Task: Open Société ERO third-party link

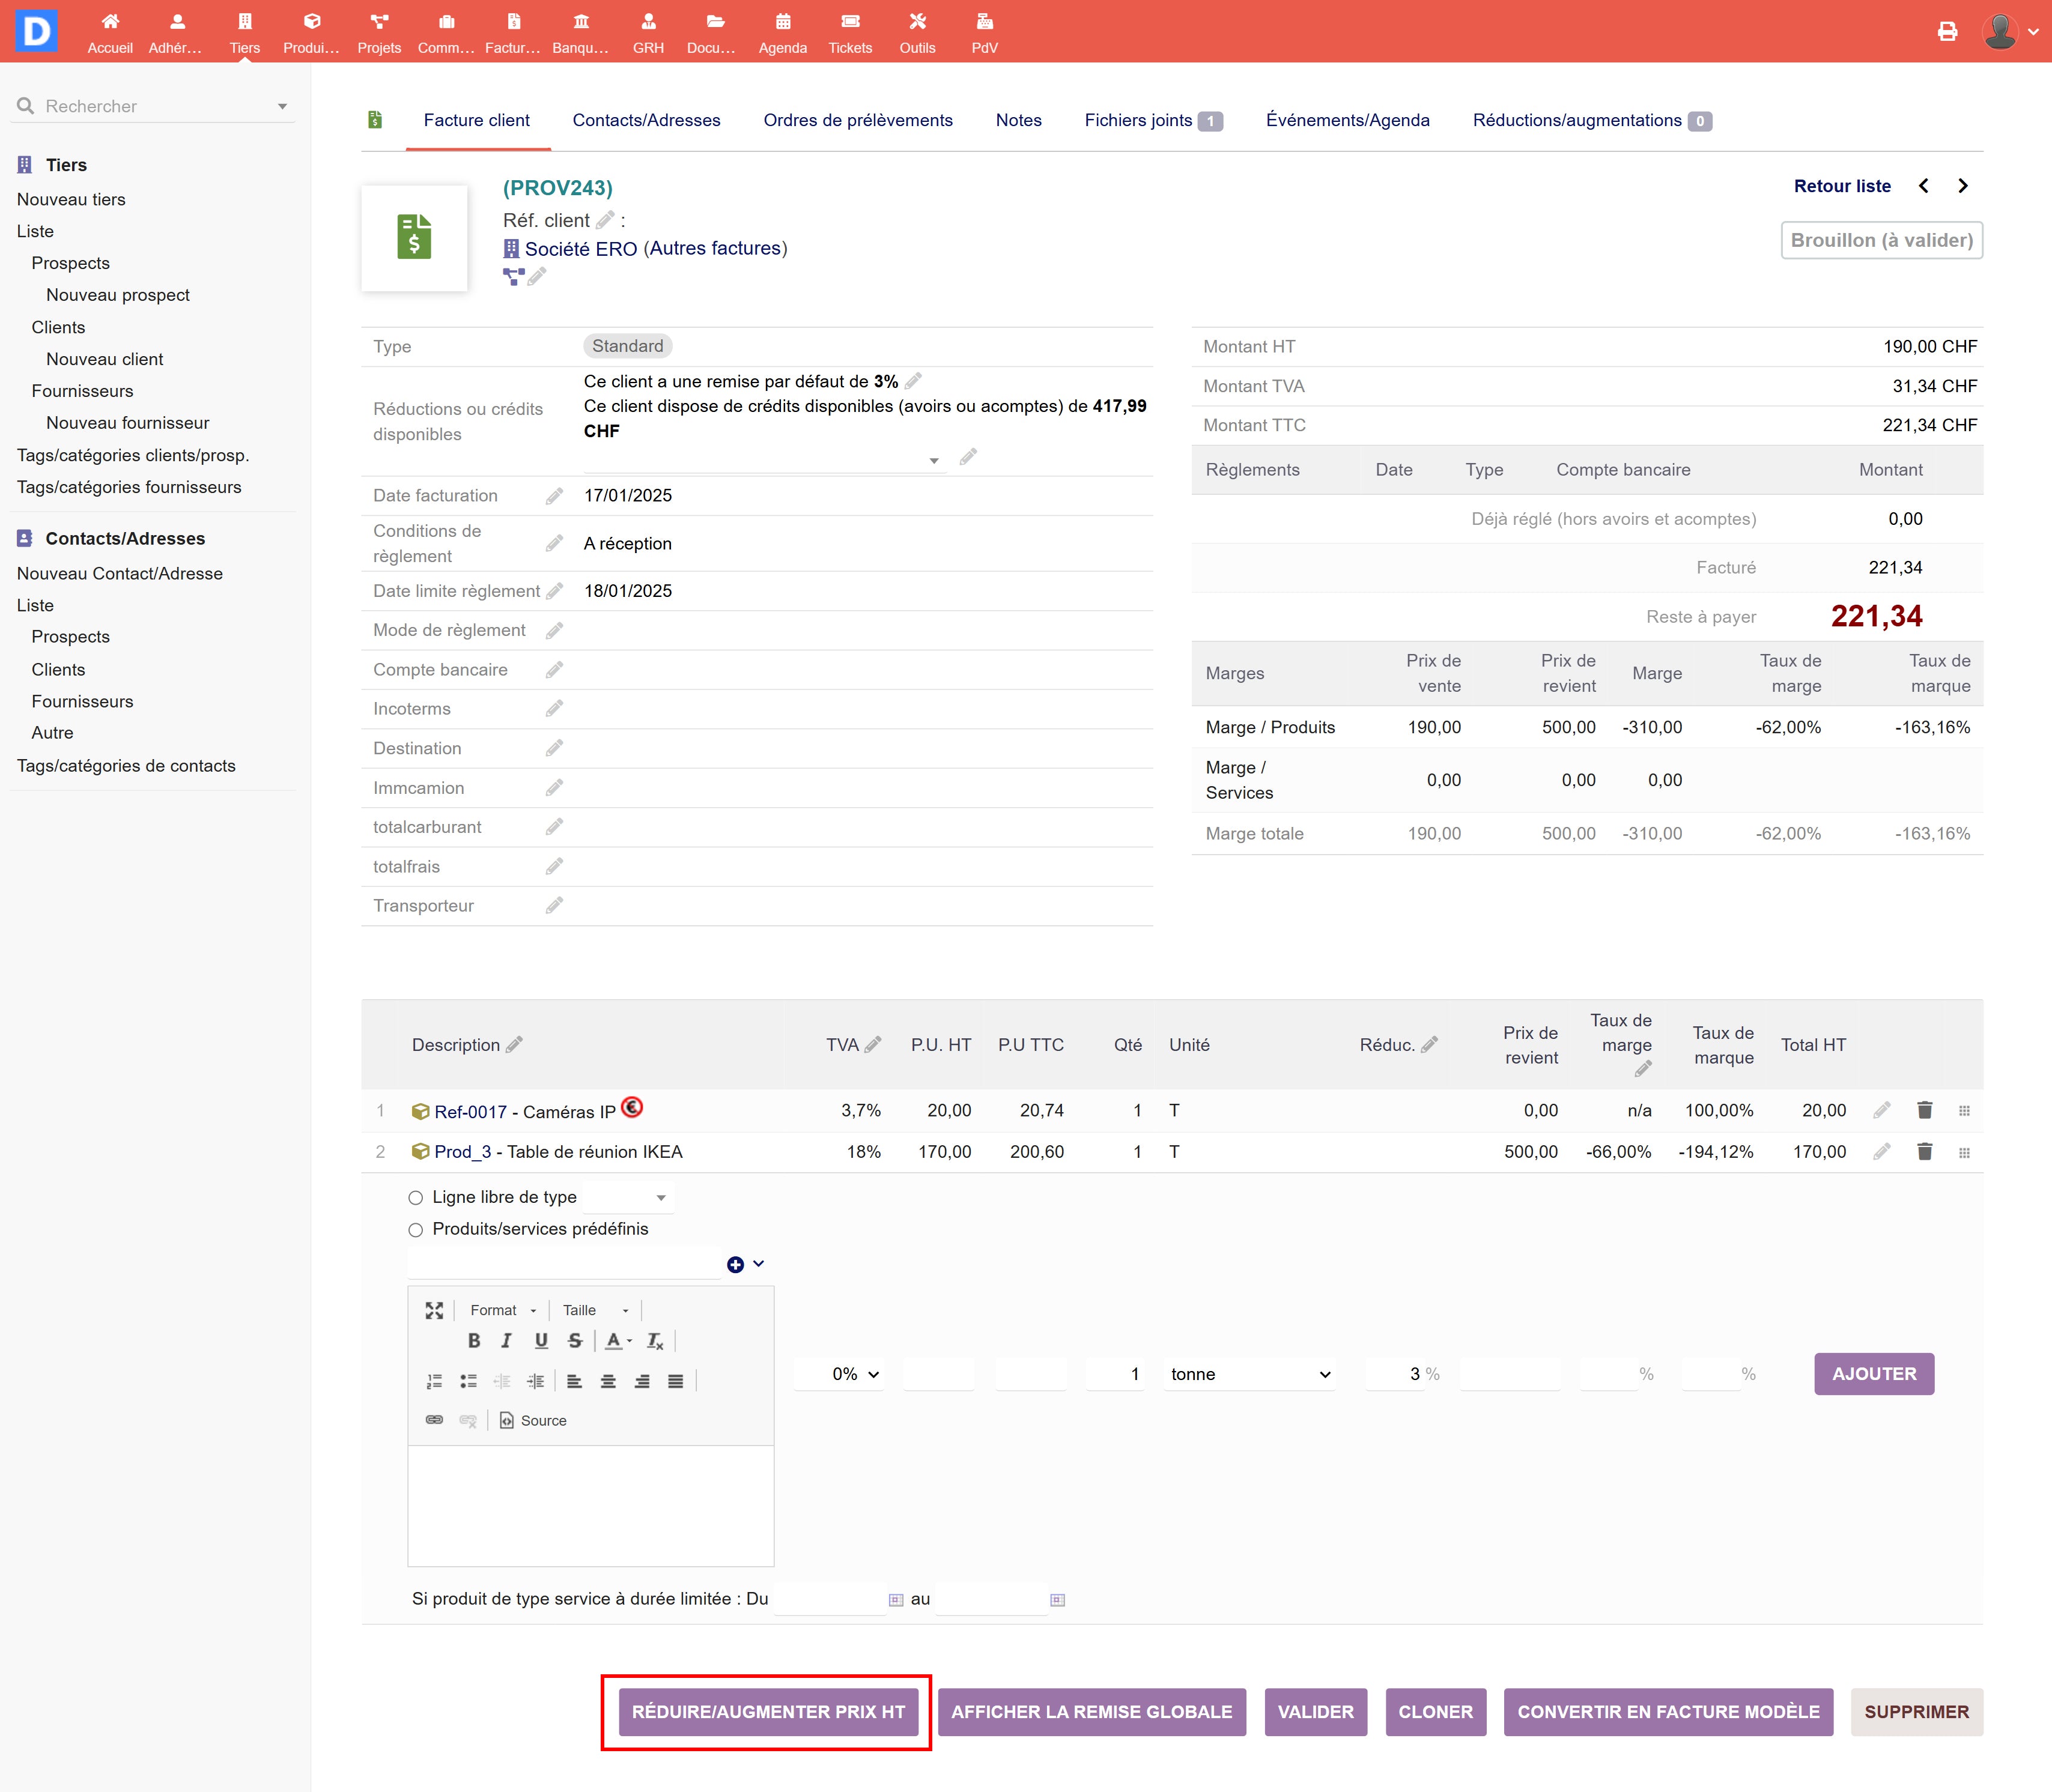Action: pos(580,249)
